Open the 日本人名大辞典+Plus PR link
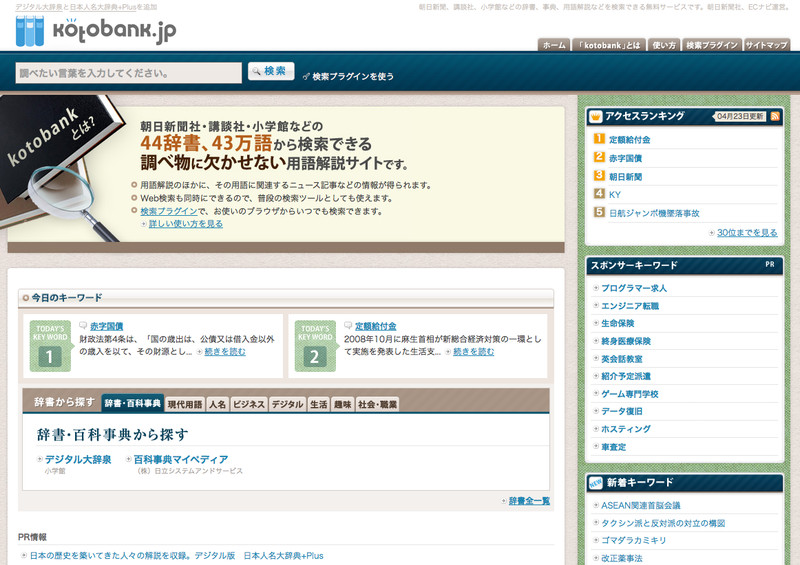Image resolution: width=800 pixels, height=565 pixels. (x=177, y=555)
